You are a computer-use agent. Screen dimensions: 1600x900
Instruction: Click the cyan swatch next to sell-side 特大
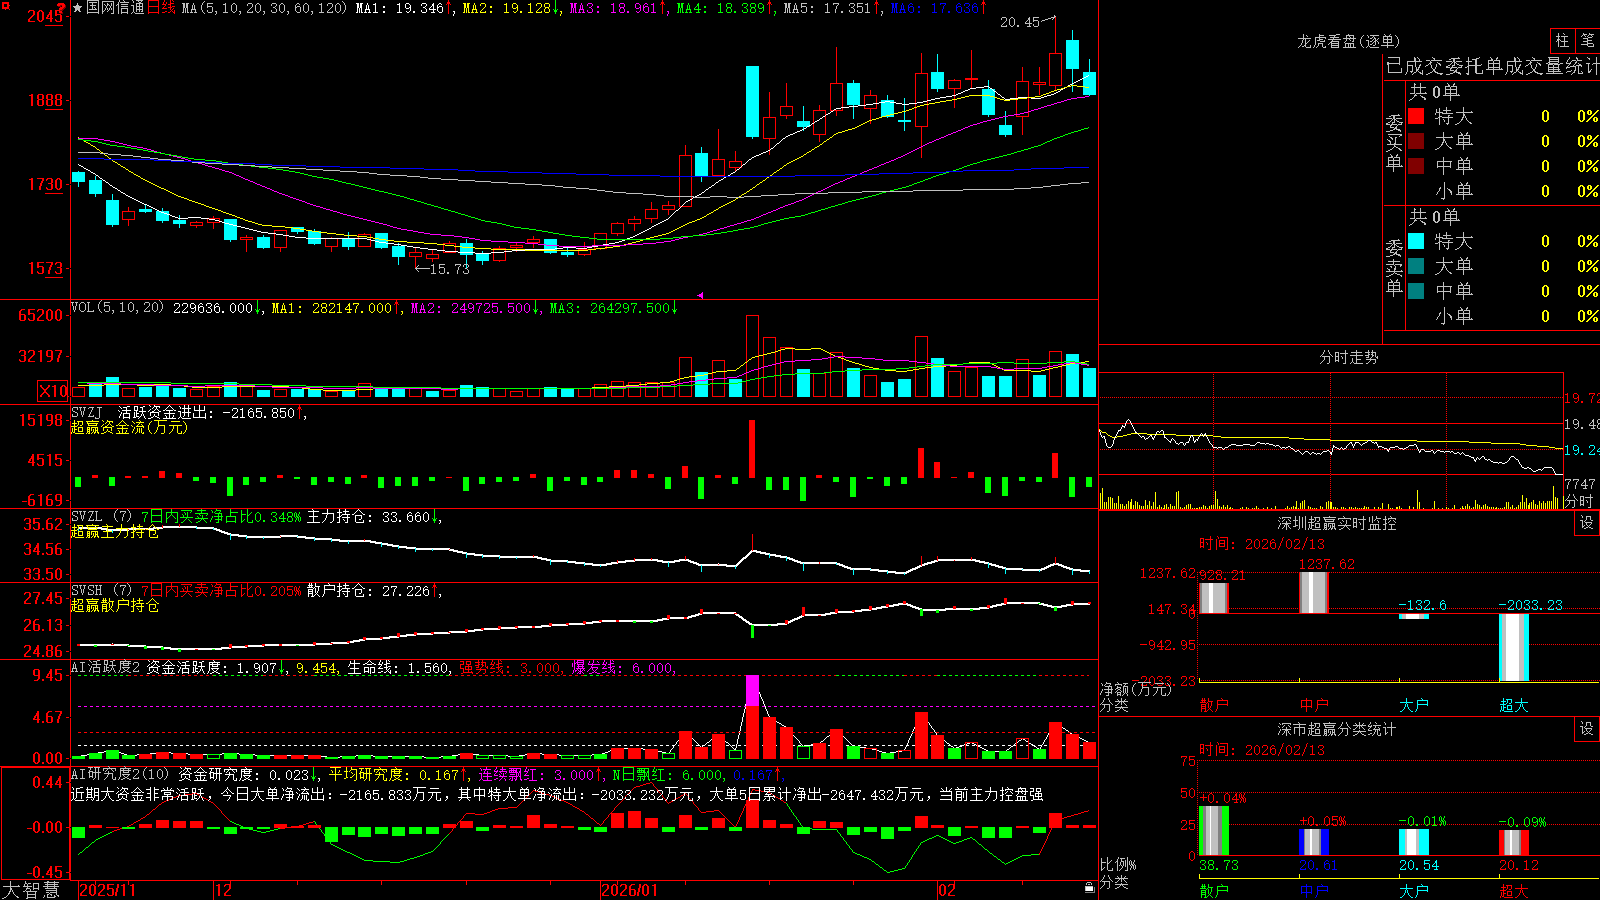coord(1416,241)
